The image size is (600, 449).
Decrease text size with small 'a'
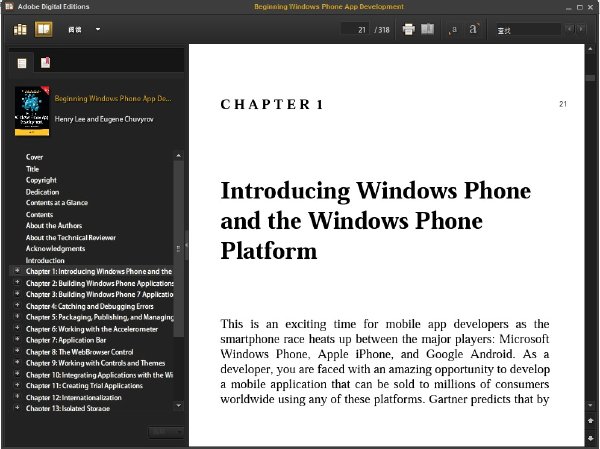tap(453, 29)
